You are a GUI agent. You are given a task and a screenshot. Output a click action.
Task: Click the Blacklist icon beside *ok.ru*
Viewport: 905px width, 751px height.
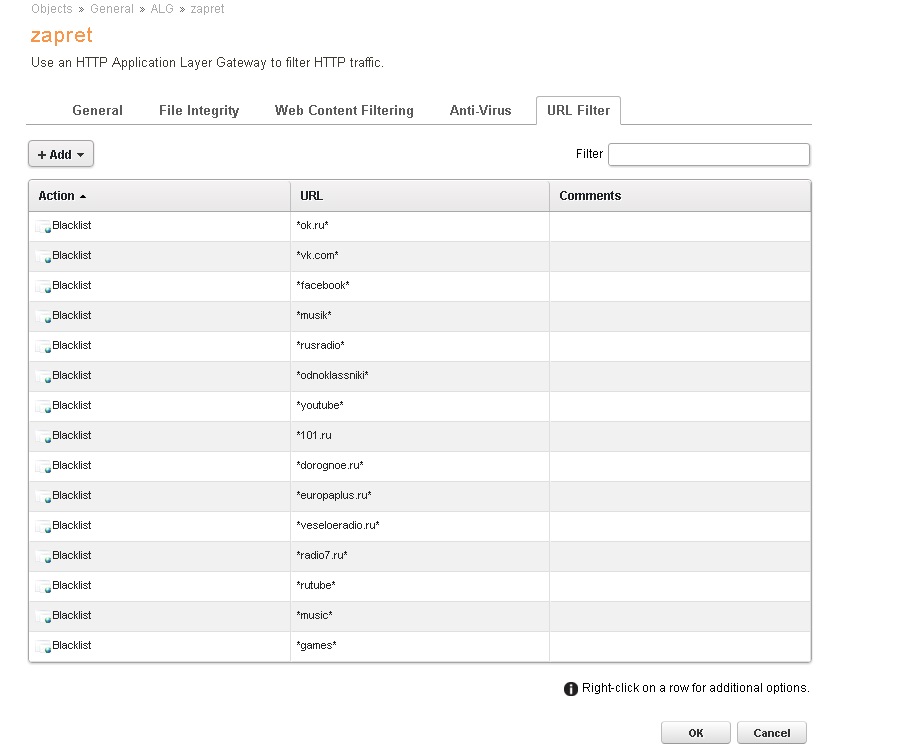(44, 227)
